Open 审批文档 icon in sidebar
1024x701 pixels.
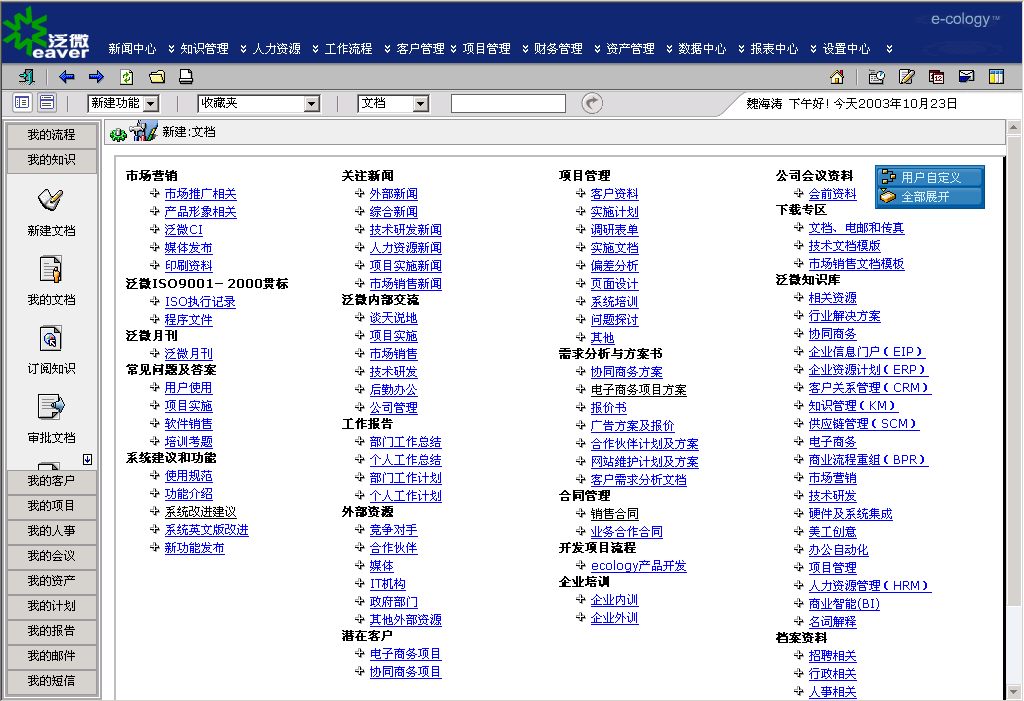coord(51,407)
